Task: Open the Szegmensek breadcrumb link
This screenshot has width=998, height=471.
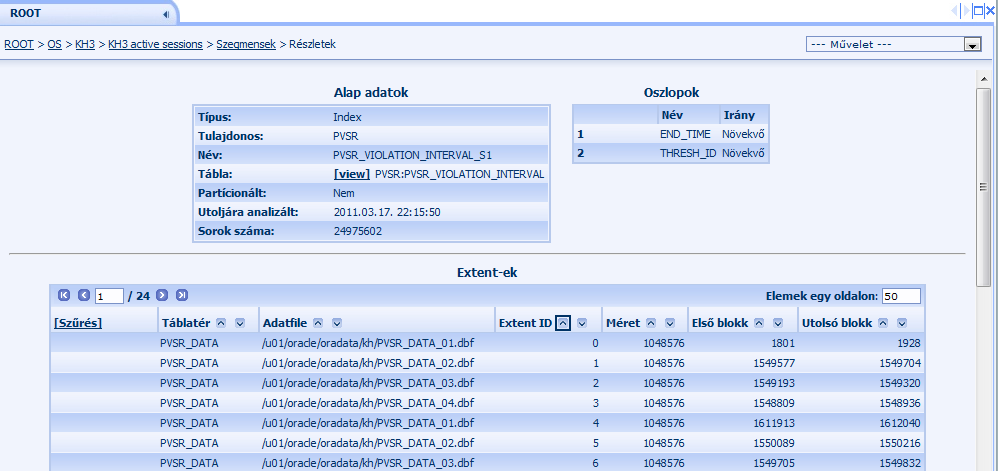Action: [x=247, y=45]
